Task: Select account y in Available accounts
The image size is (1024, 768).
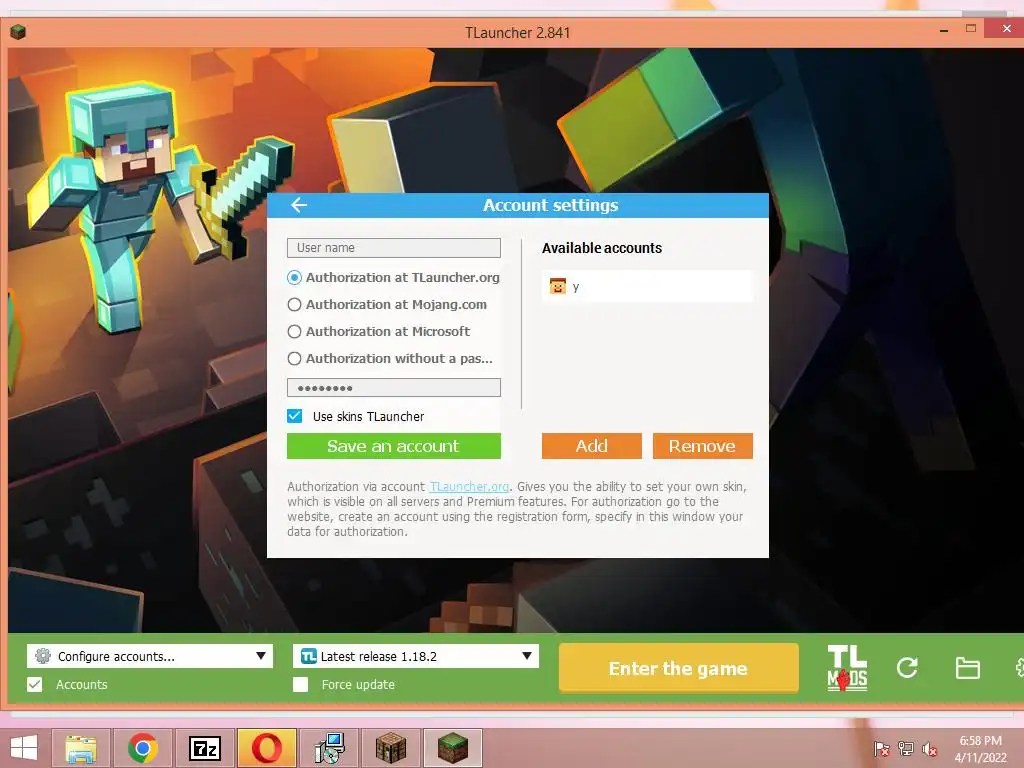Action: [647, 286]
